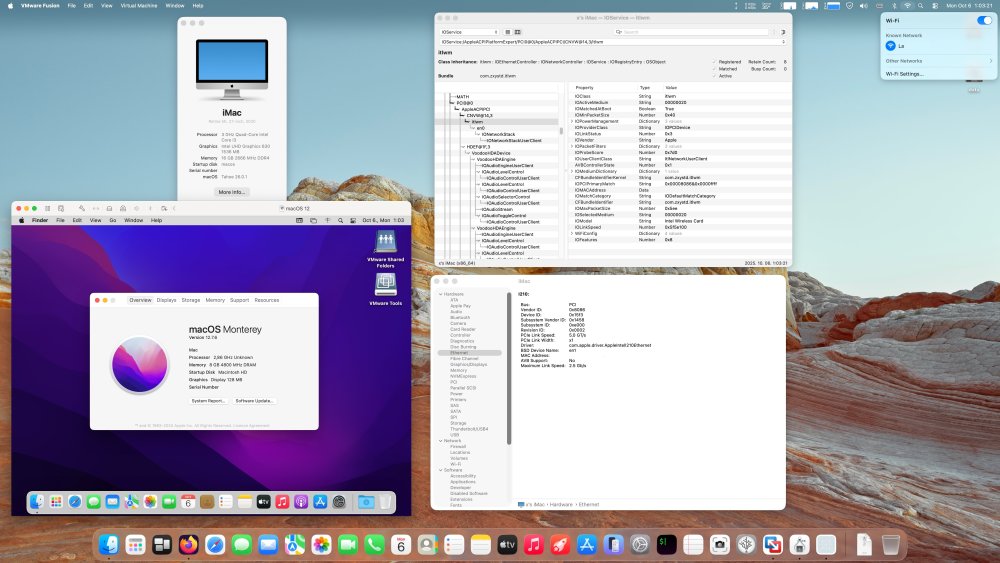This screenshot has width=1000, height=563.
Task: Open VMware Fusion icon in host Dock
Action: click(773, 545)
